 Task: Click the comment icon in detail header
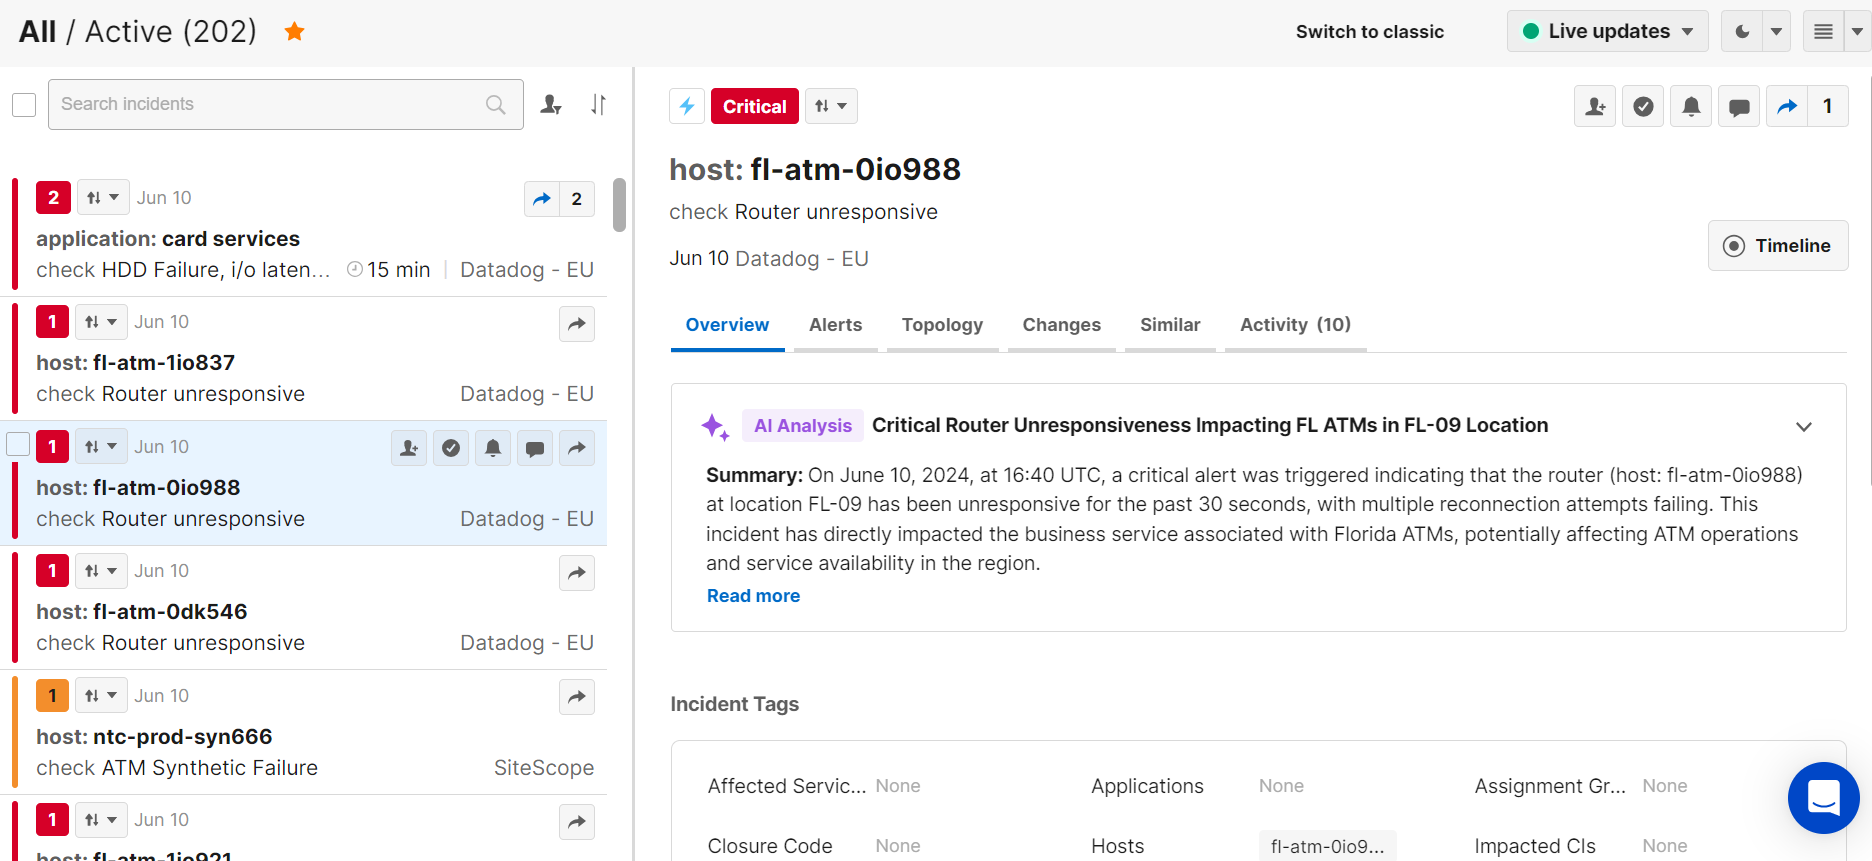[x=1739, y=106]
